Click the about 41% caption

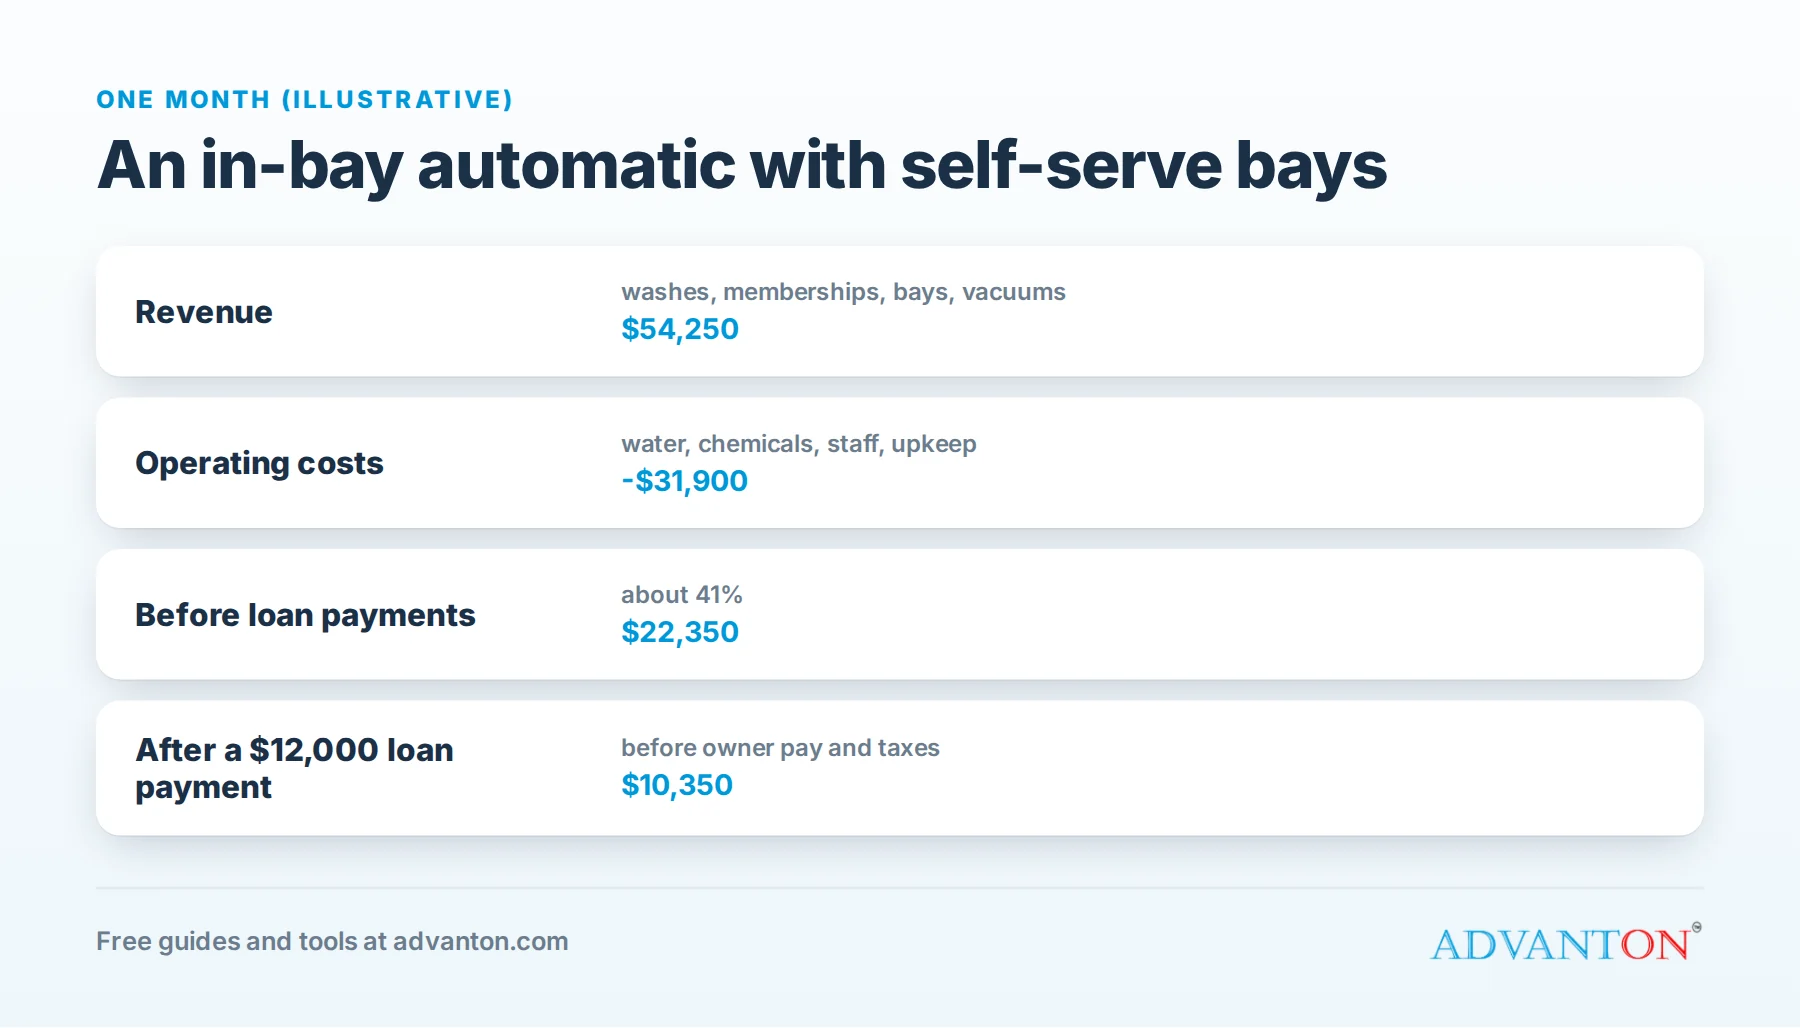682,595
